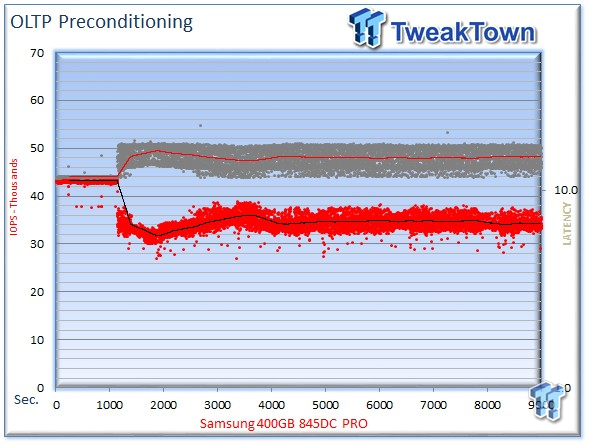Click the TweakTown TT logo icon beside the title
The height and width of the screenshot is (445, 589).
pos(367,27)
